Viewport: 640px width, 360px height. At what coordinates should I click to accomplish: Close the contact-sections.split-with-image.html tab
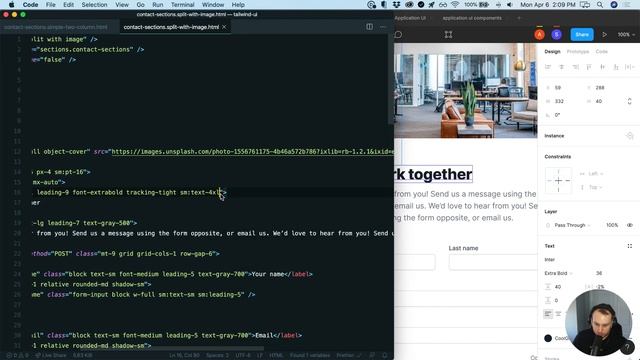[x=224, y=27]
